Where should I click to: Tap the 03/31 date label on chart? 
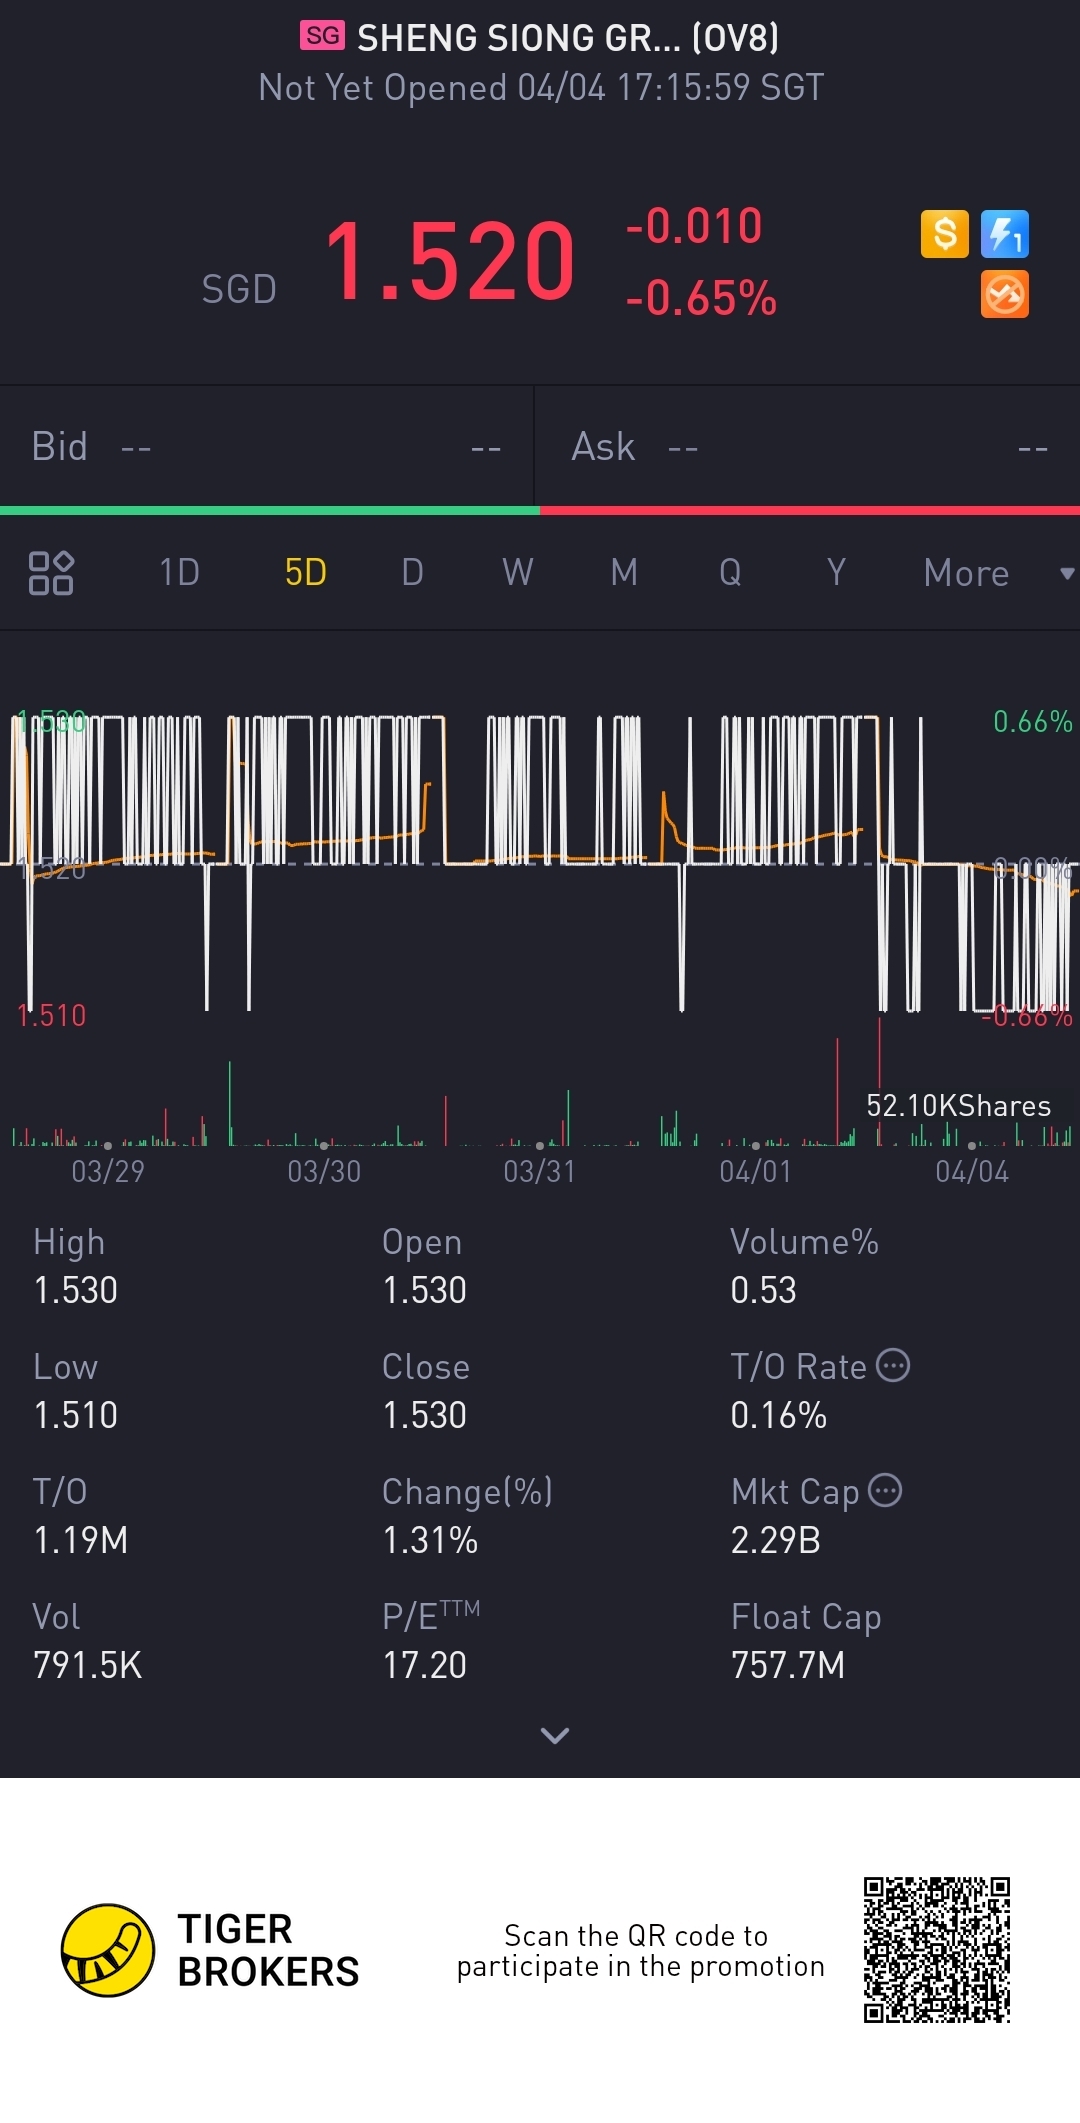coord(540,1171)
